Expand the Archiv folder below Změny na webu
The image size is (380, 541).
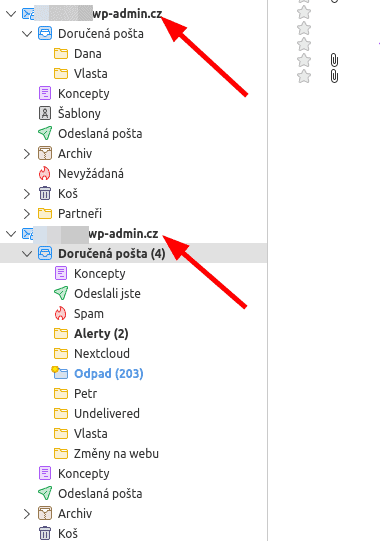[x=27, y=514]
